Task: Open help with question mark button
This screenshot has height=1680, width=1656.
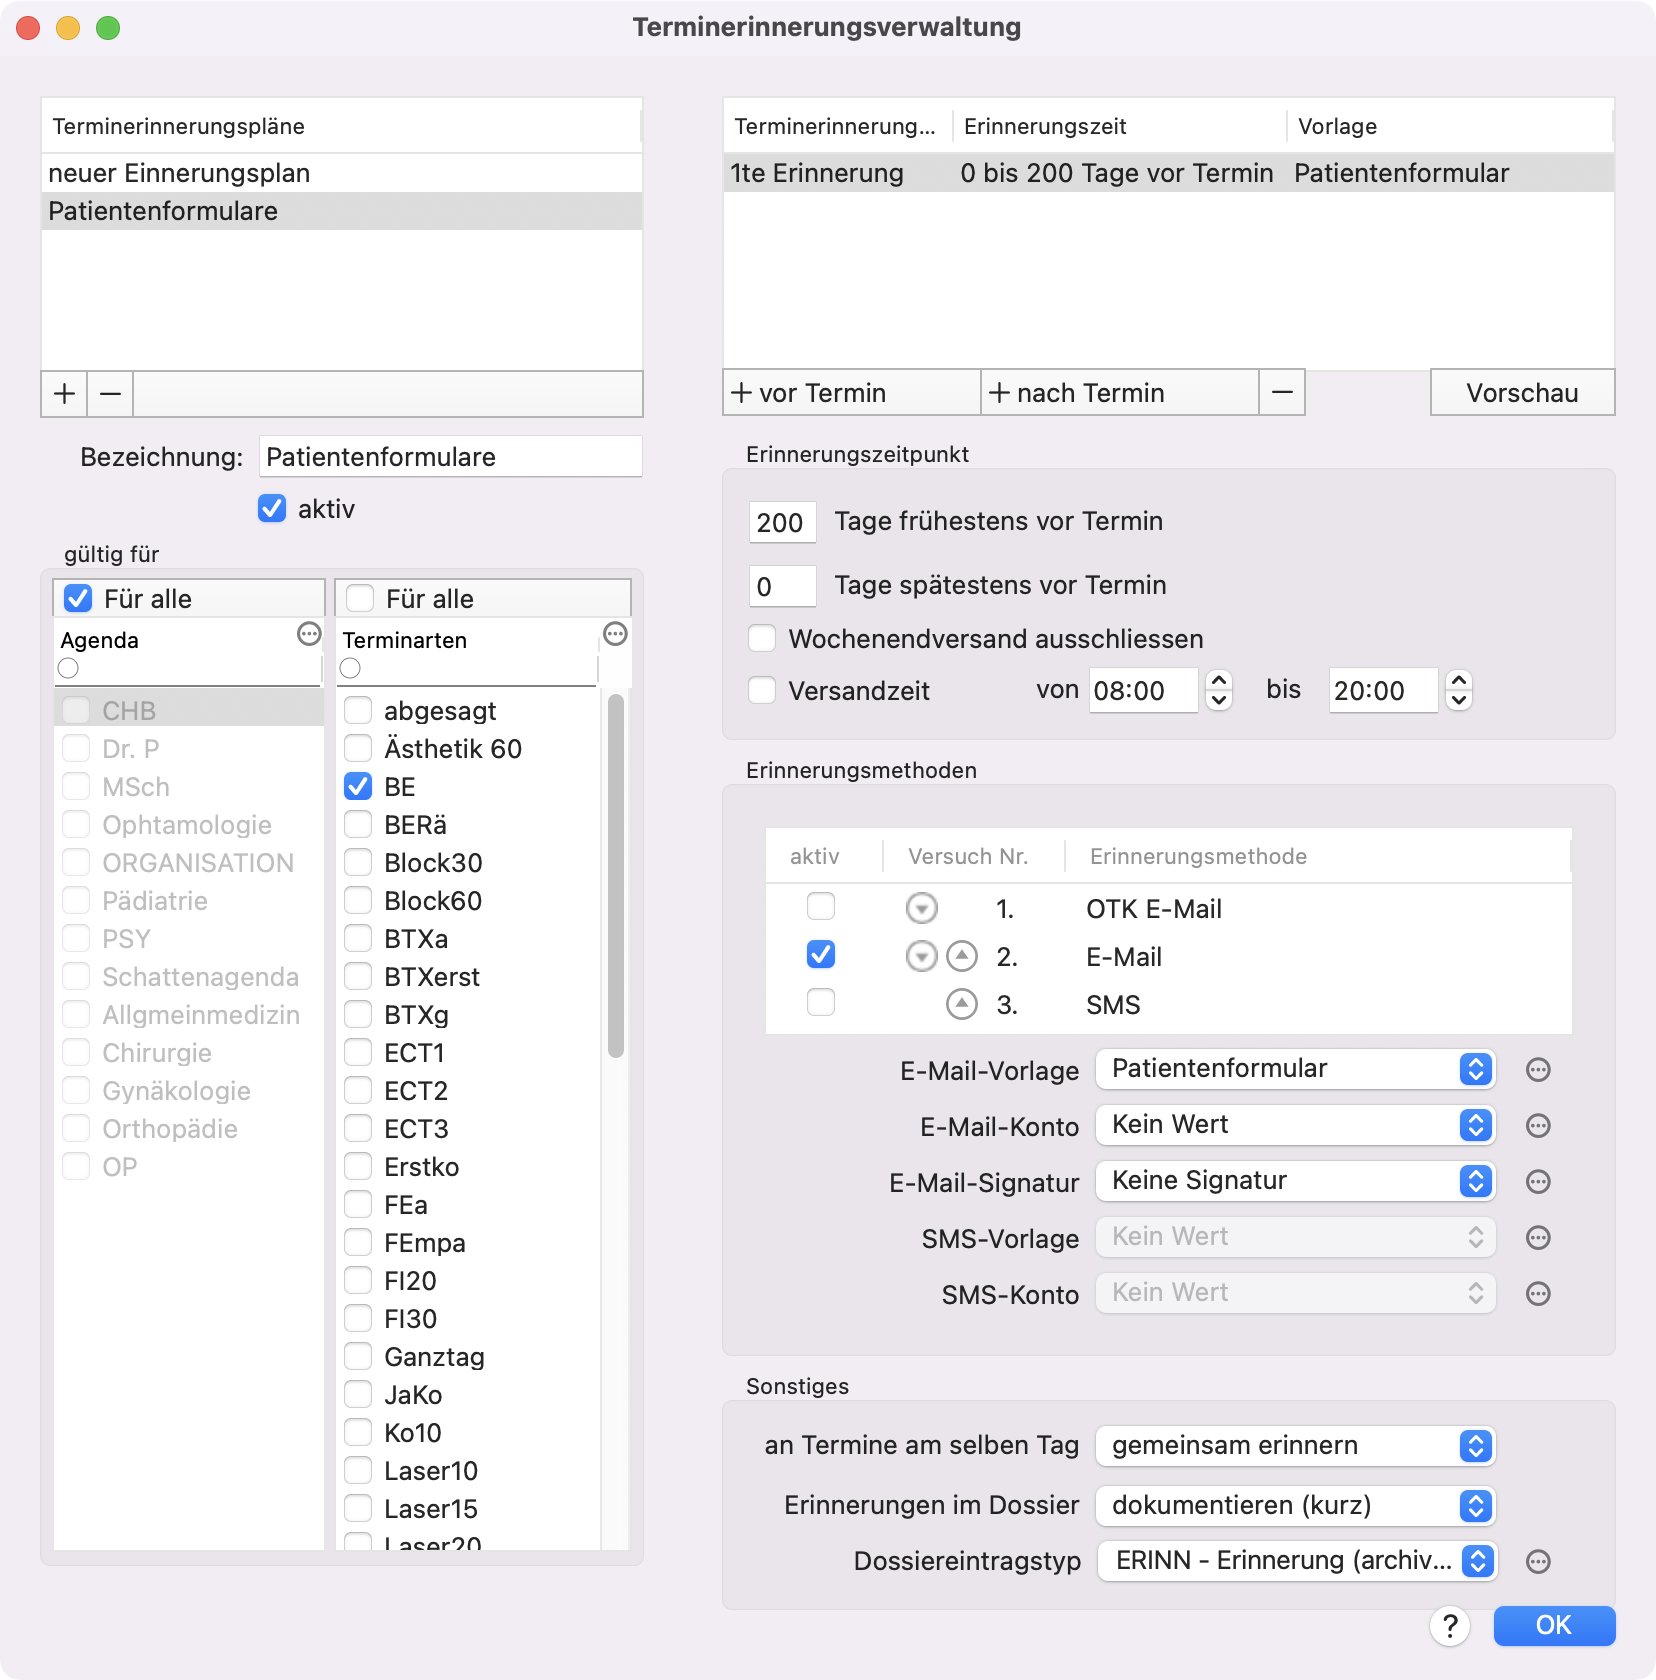Action: pyautogui.click(x=1450, y=1626)
